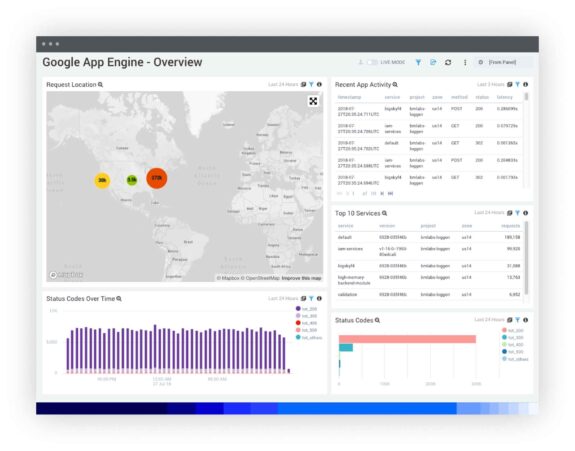Image resolution: width=575 pixels, height=451 pixels.
Task: Open search for the Status Codes panel
Action: click(377, 320)
